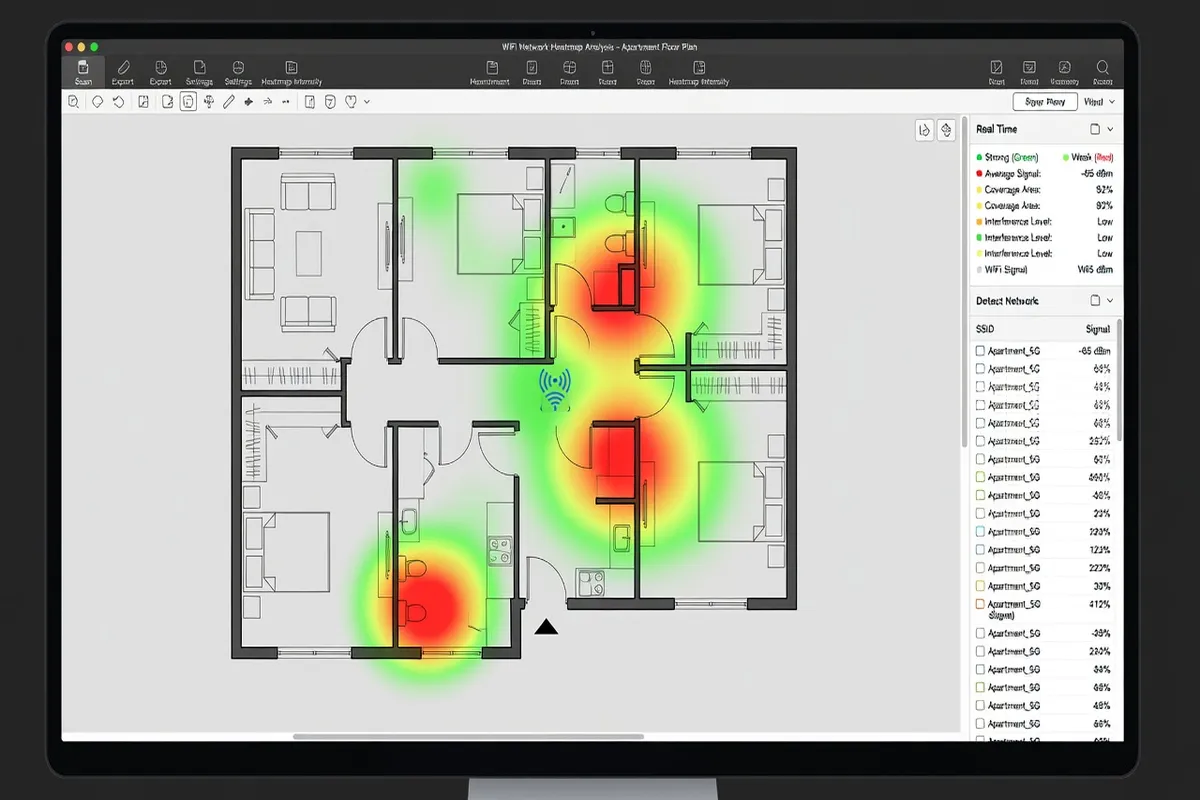Sort by the Signal column header
The height and width of the screenshot is (800, 1200).
click(x=1098, y=329)
